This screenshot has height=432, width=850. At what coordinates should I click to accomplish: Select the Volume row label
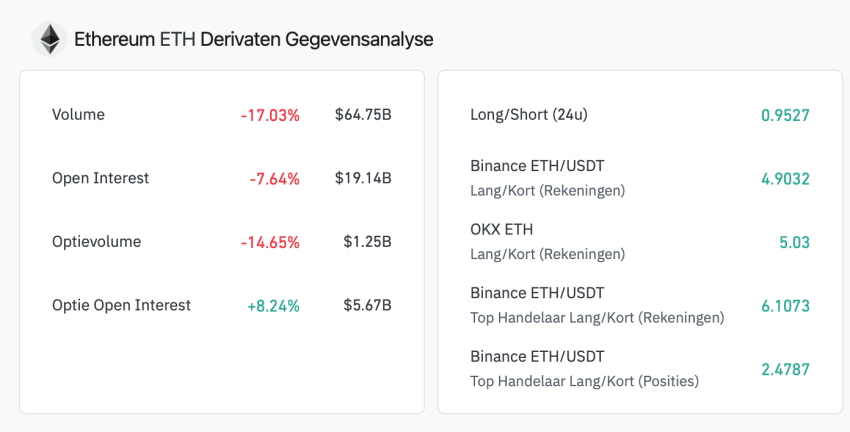tap(78, 115)
